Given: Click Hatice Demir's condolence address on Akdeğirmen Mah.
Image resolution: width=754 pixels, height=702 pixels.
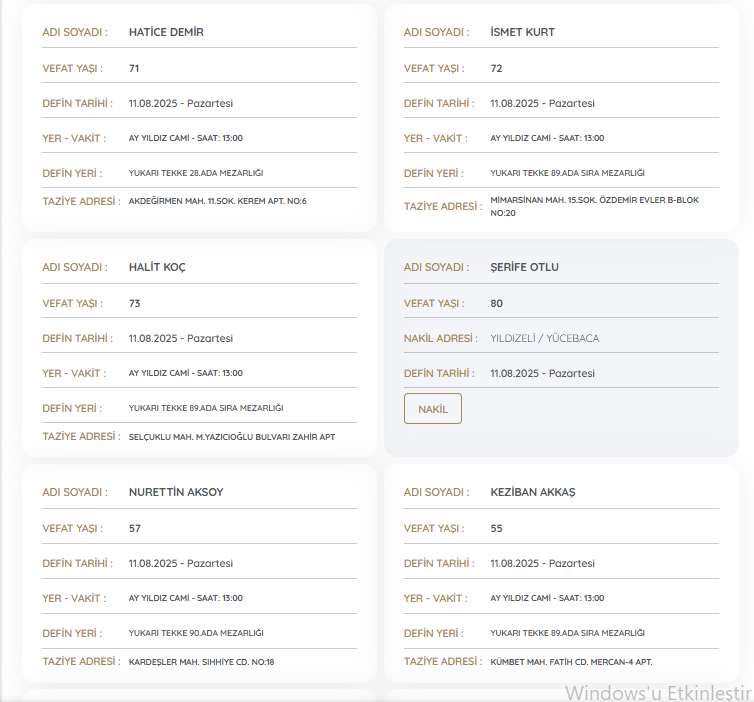Looking at the screenshot, I should (217, 201).
